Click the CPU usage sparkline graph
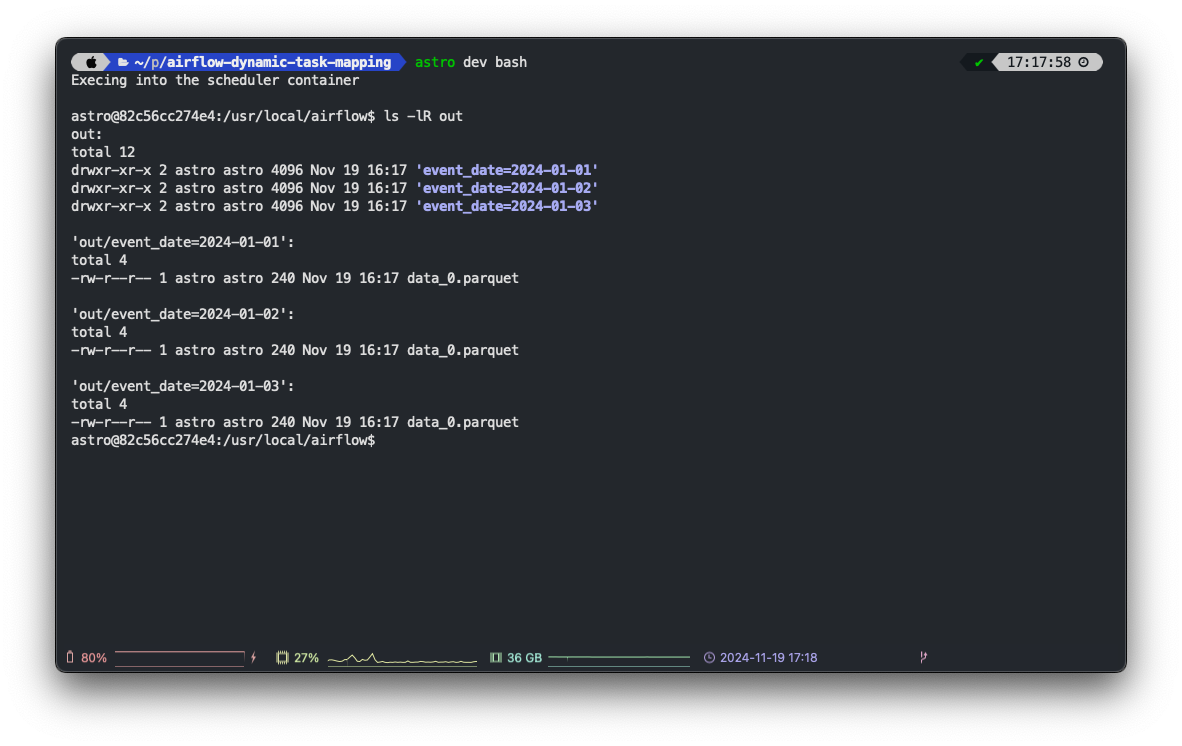The width and height of the screenshot is (1182, 746). (400, 657)
